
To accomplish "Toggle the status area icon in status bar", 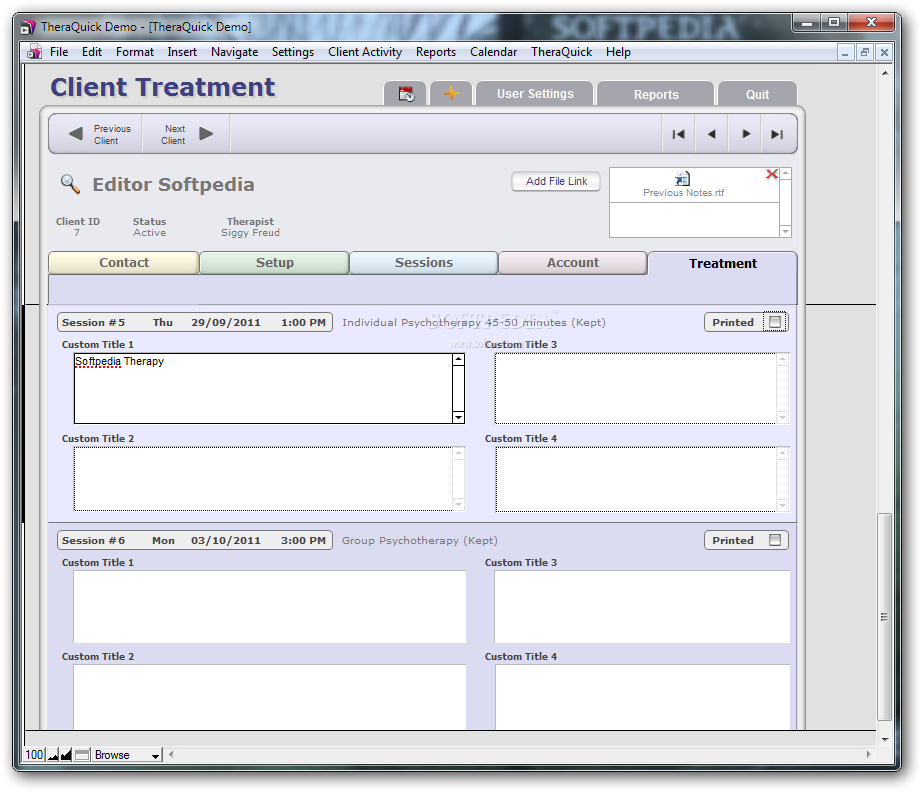I will click(82, 755).
